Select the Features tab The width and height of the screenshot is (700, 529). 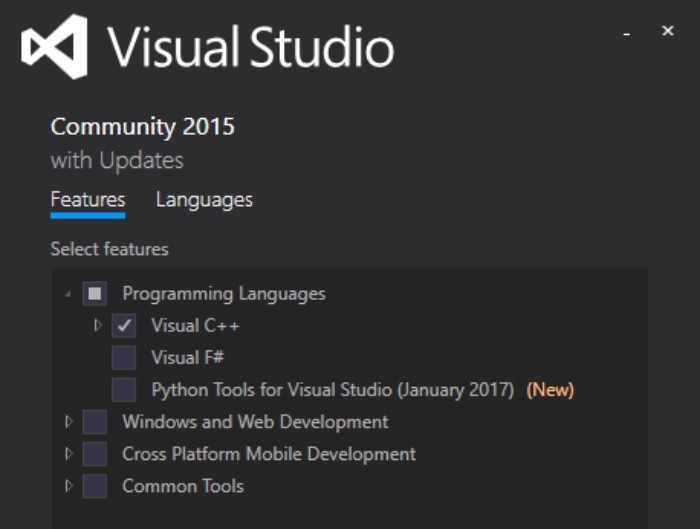point(88,200)
